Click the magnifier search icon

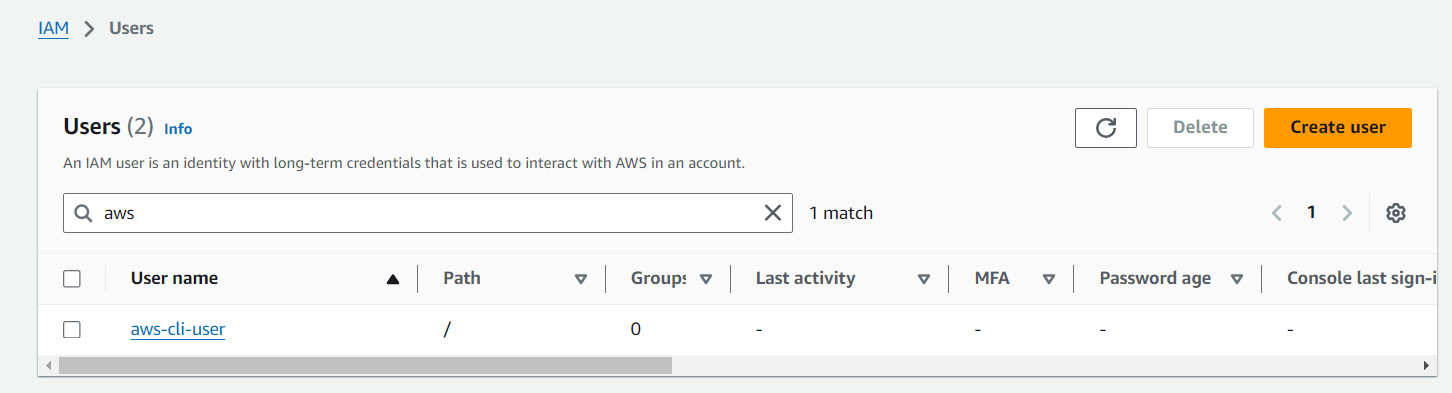[82, 213]
